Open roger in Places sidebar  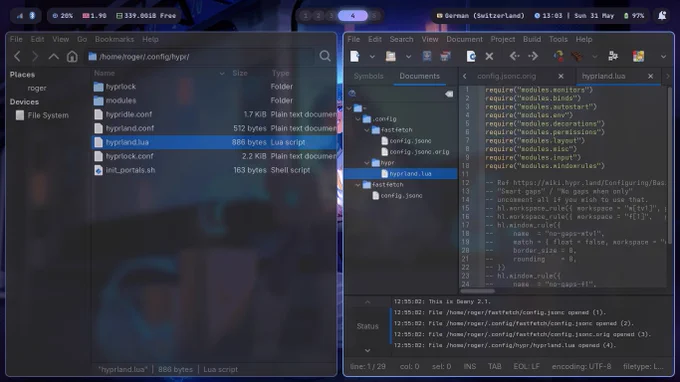pyautogui.click(x=37, y=88)
